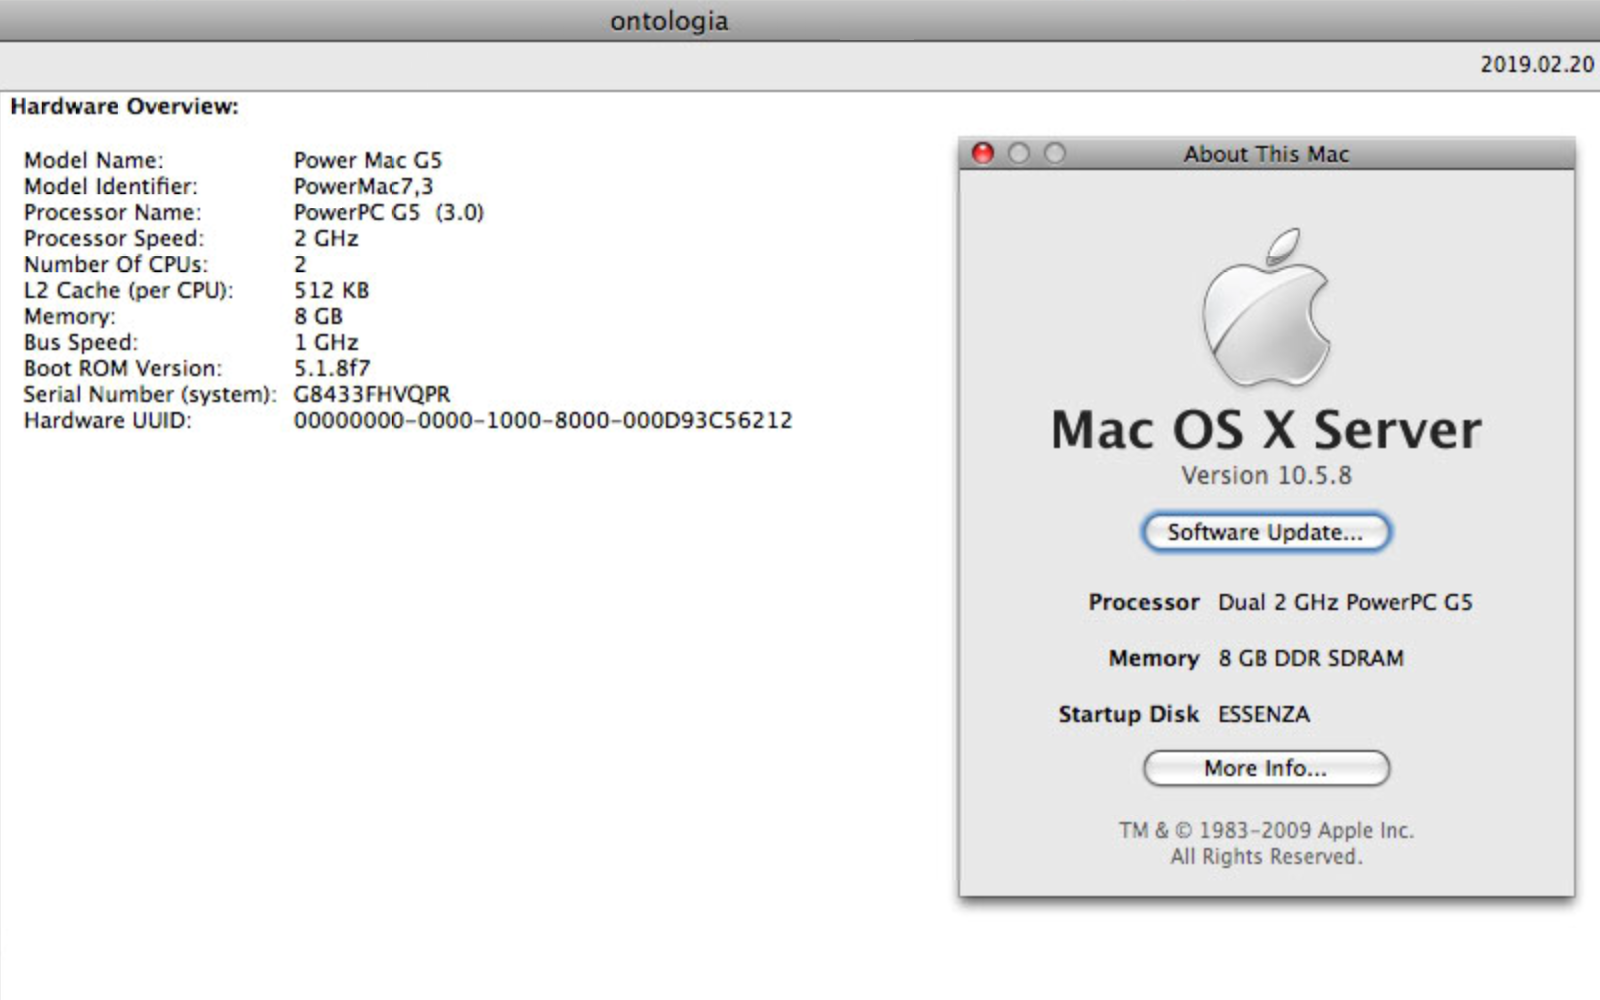Click the 1 GHz bus speed value

[x=326, y=342]
